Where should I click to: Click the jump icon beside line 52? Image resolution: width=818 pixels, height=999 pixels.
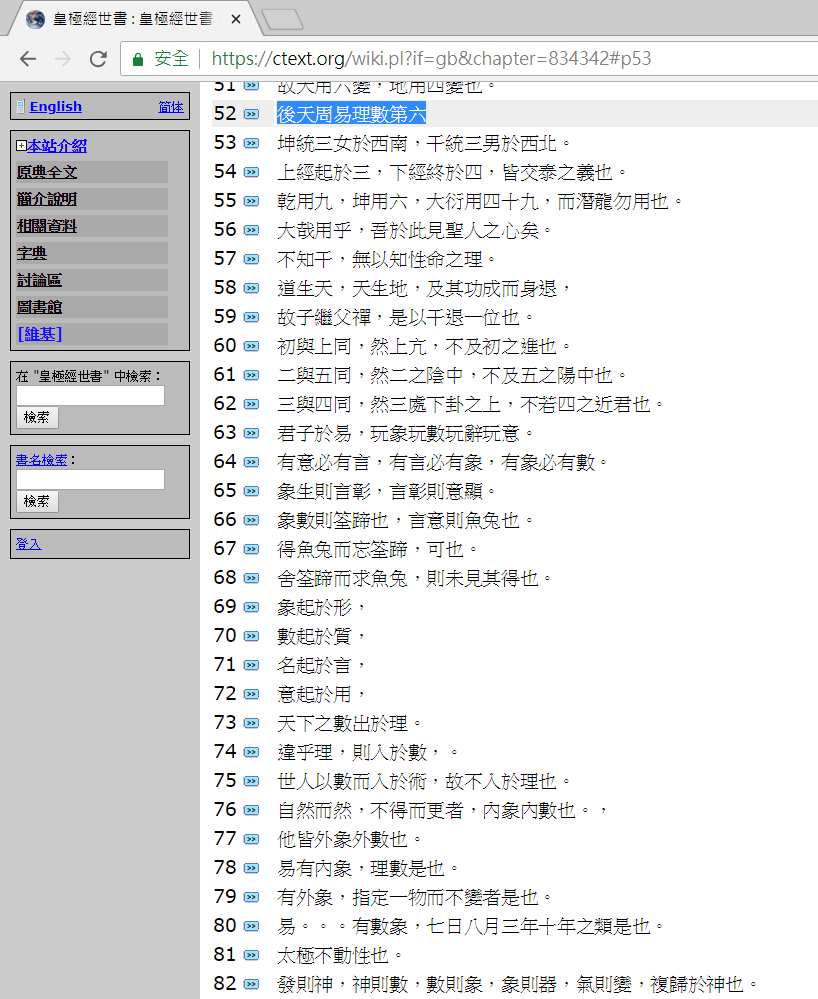tap(250, 114)
